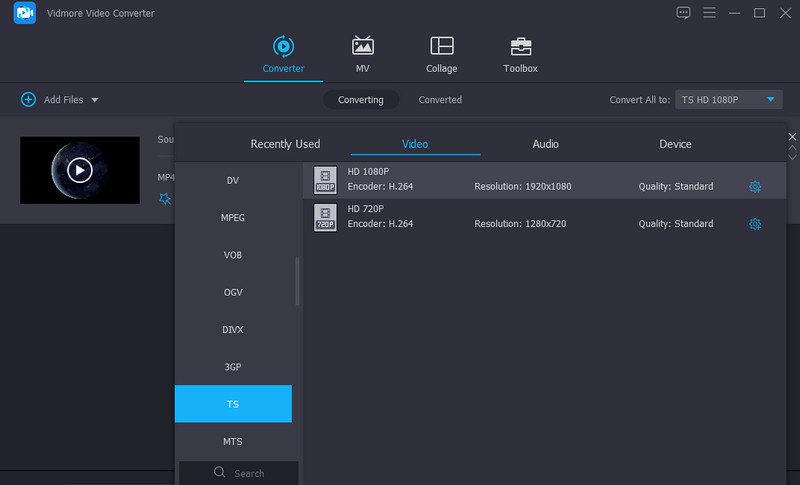
Task: Open the MV maker icon
Action: (362, 47)
